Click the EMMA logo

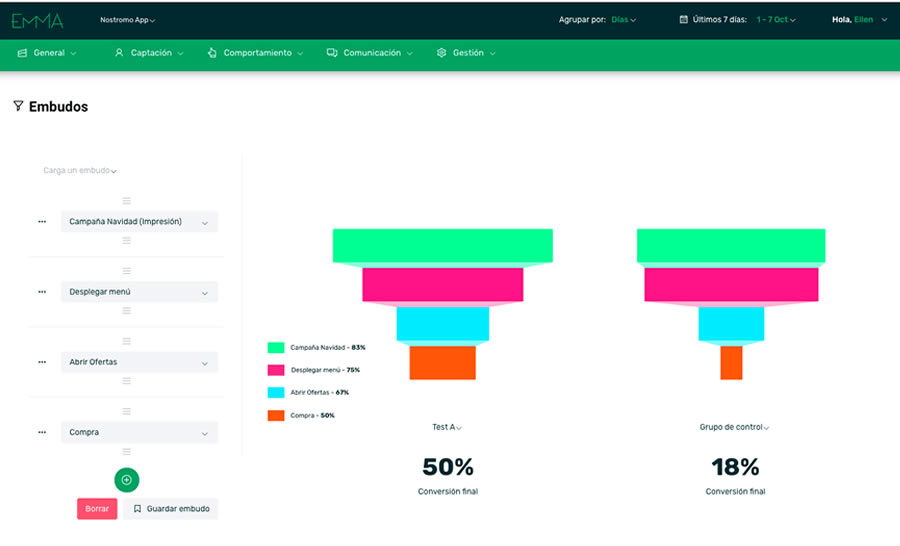coord(38,20)
